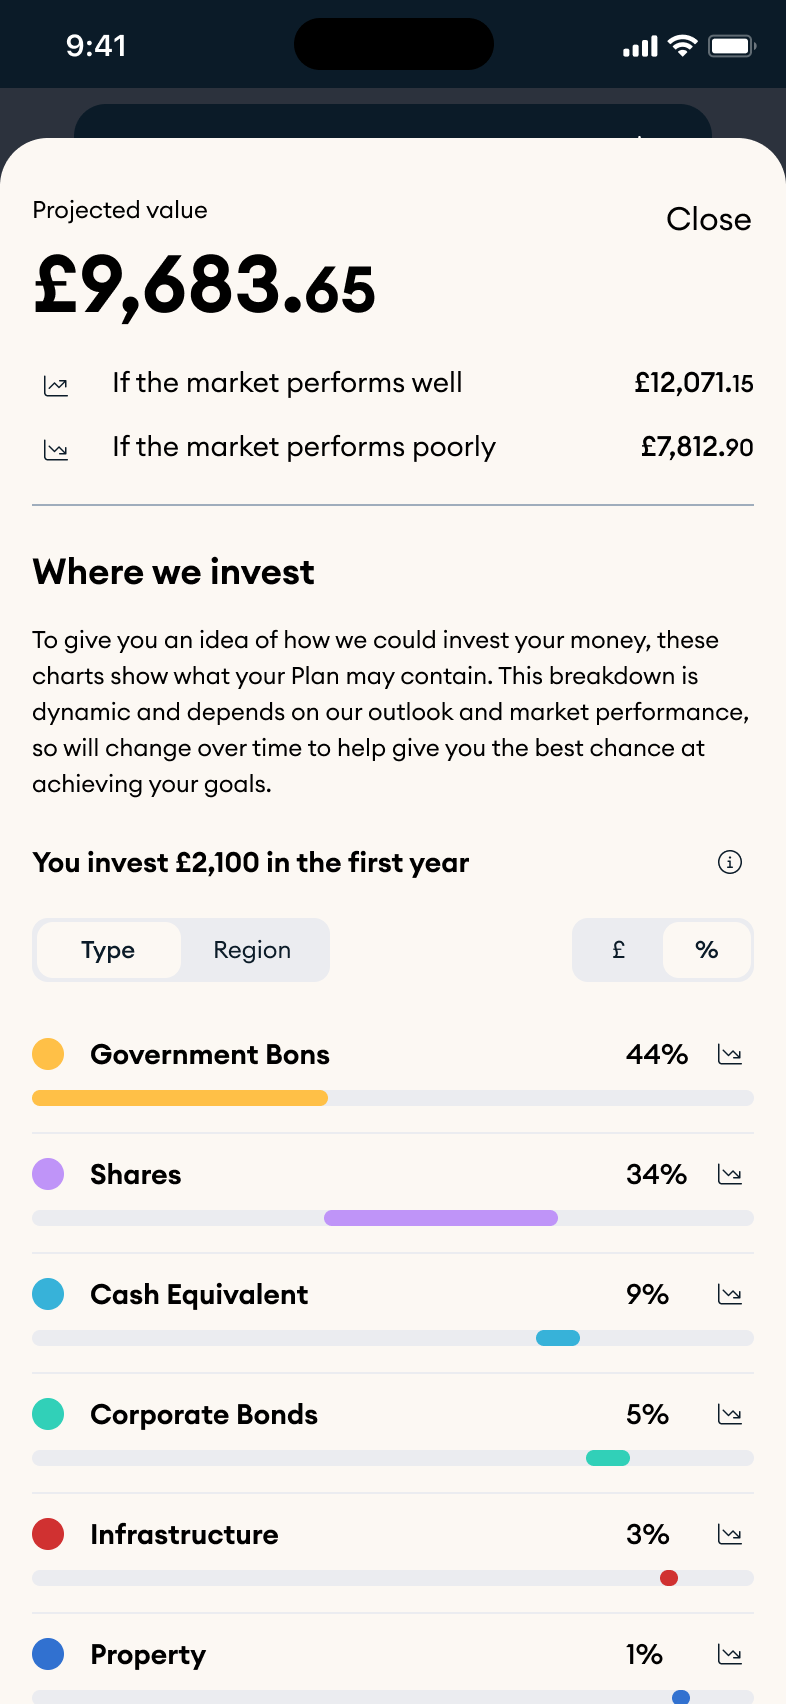Tap chart icon for Corporate Bonds
Viewport: 786px width, 1704px height.
(730, 1415)
